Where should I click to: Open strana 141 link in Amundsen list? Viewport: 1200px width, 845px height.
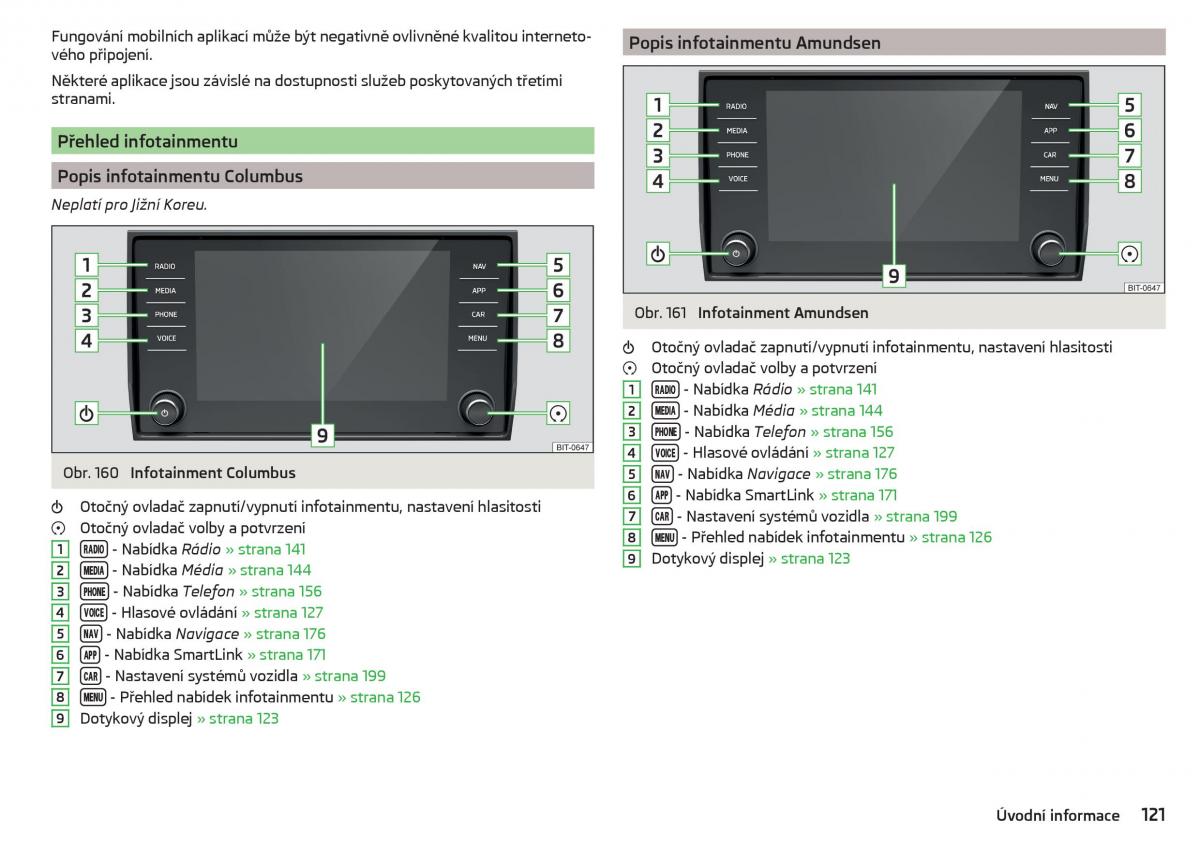click(x=836, y=389)
